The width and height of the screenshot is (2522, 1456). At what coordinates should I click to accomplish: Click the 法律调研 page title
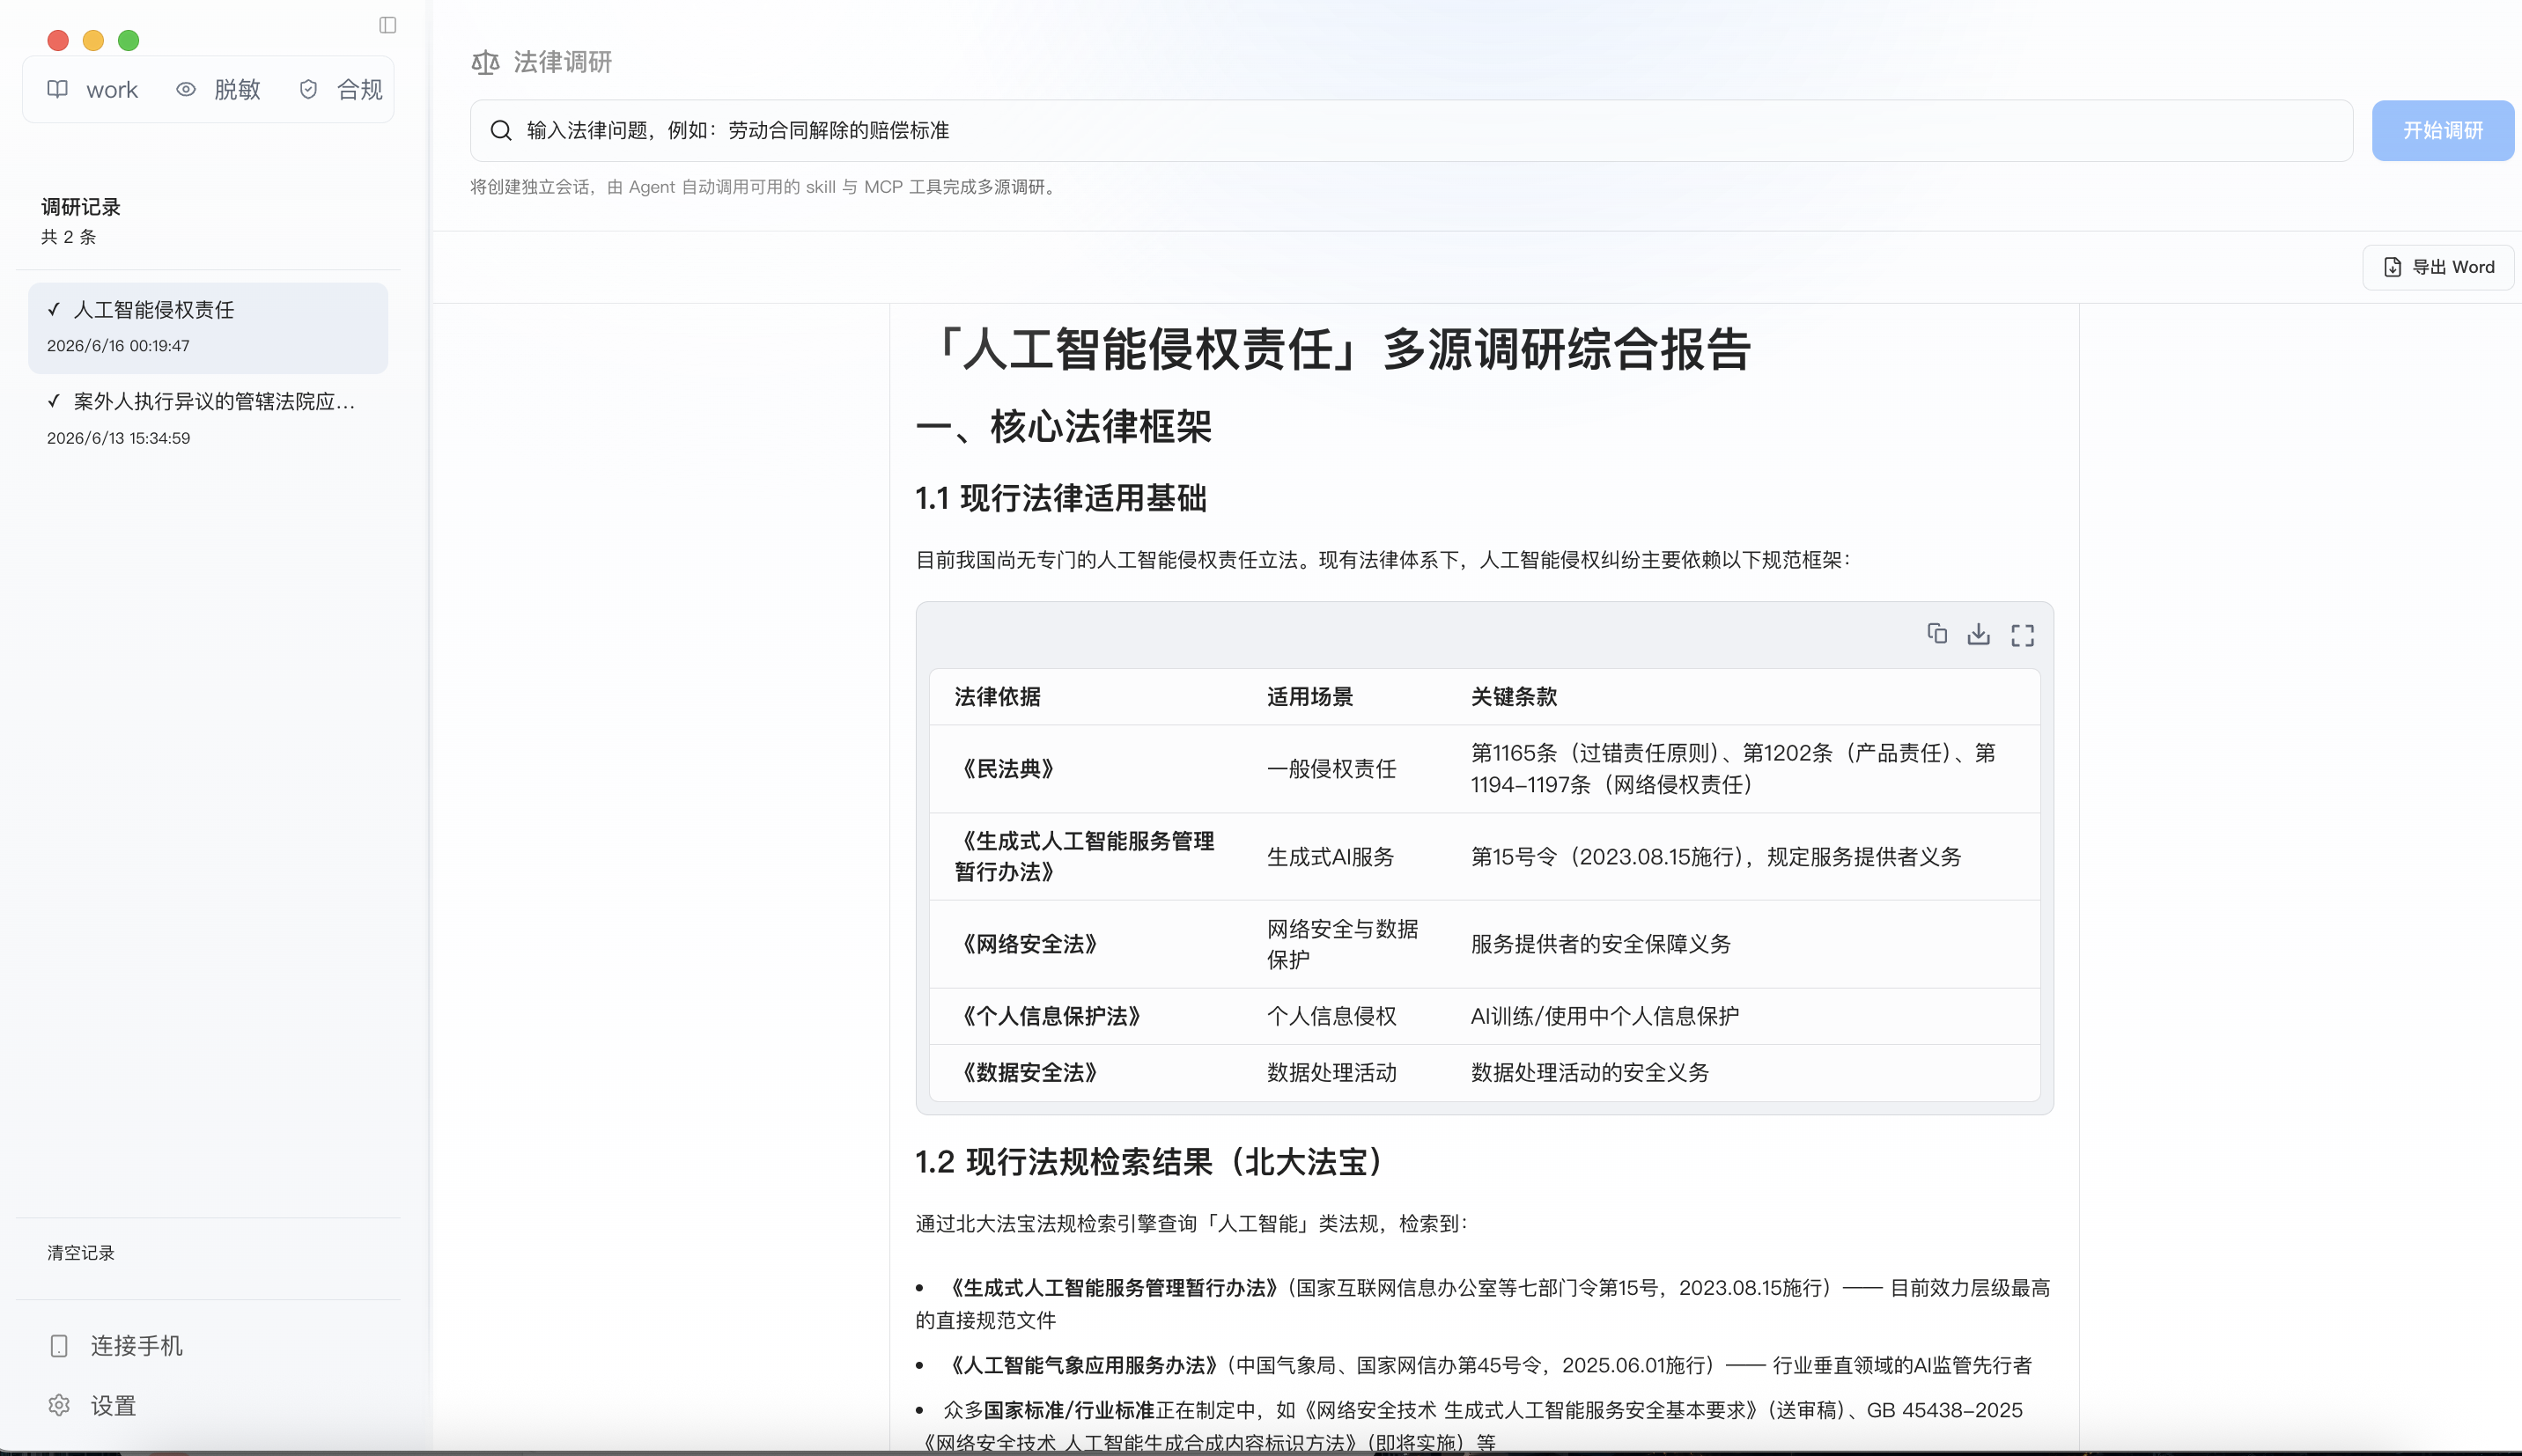[563, 63]
